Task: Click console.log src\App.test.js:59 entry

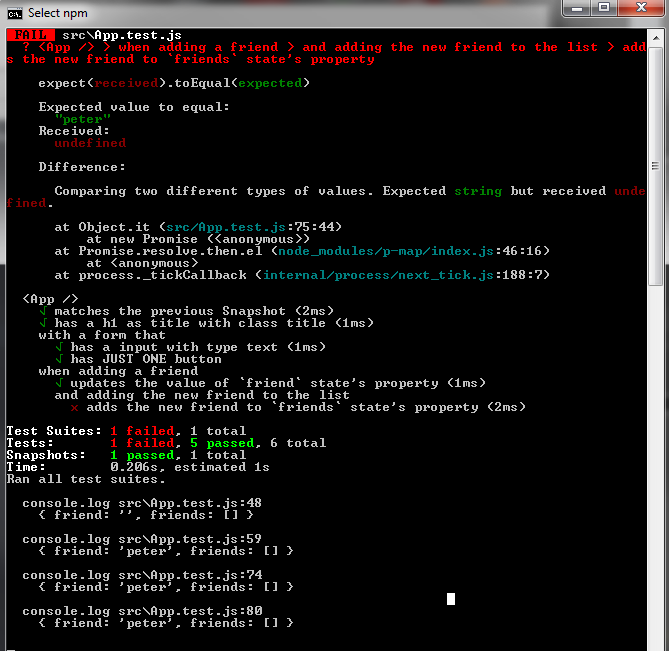Action: 142,539
